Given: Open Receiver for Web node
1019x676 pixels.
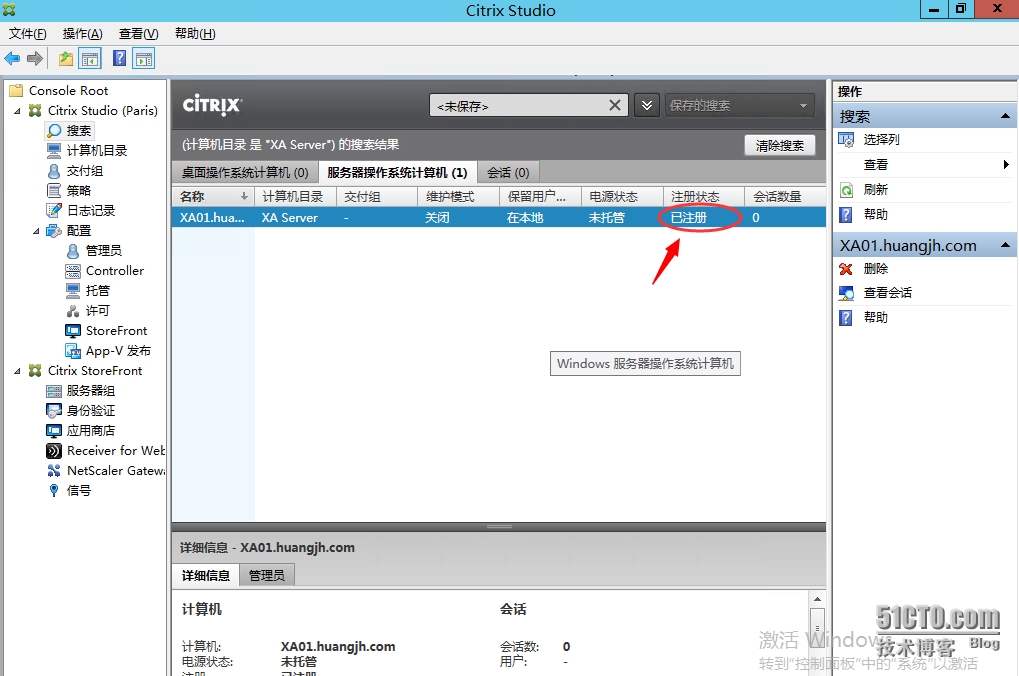Looking at the screenshot, I should click(x=107, y=450).
